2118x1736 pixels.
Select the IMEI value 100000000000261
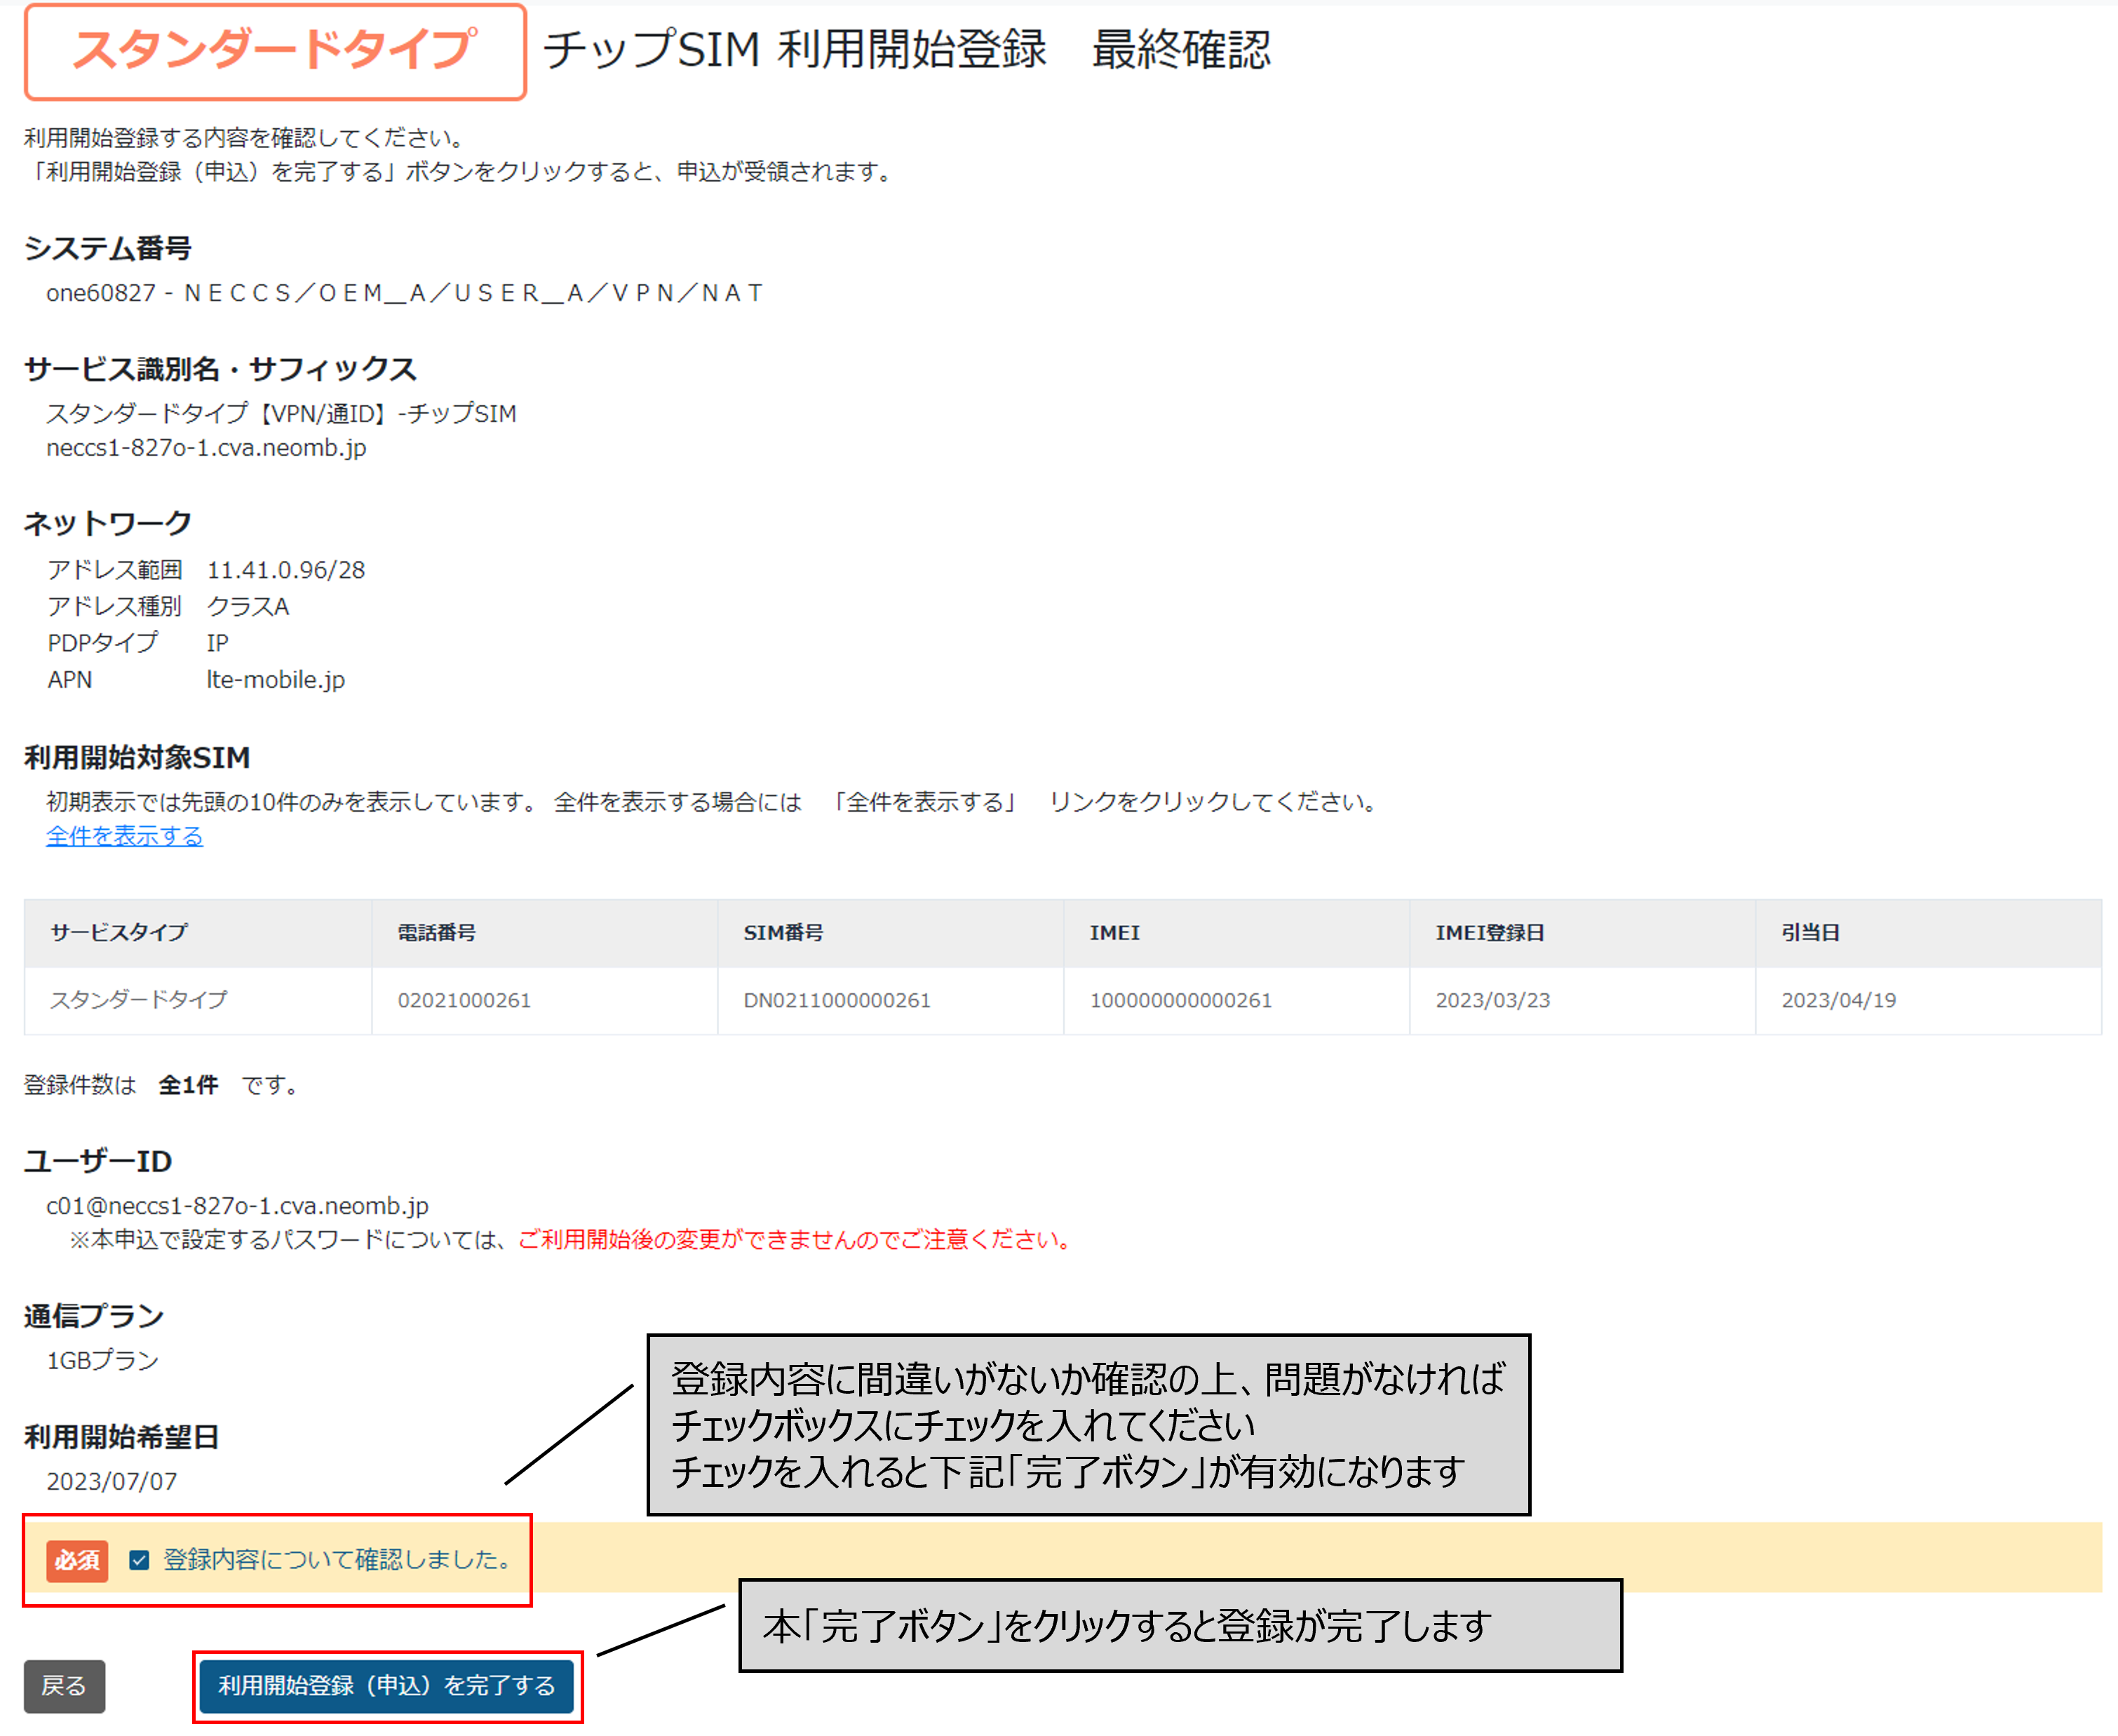1180,999
